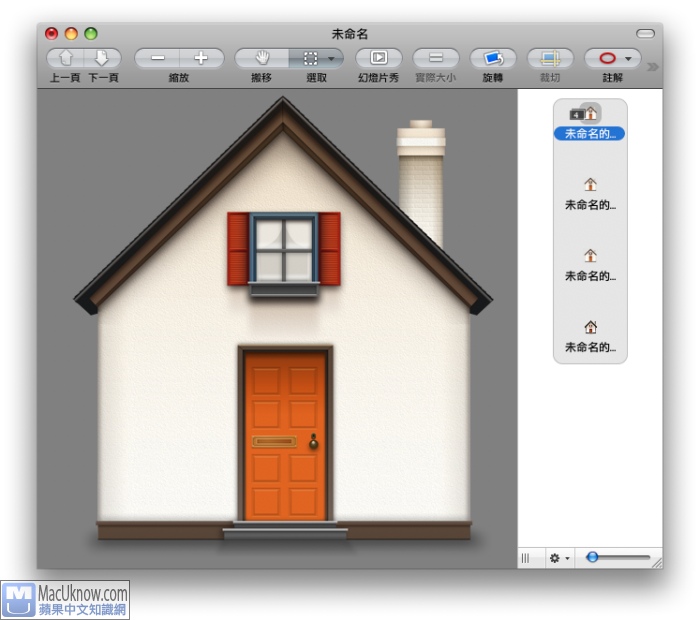Viewport: 700px width, 620px height.
Task: Adjust the thumbnail size slider
Action: [x=593, y=557]
